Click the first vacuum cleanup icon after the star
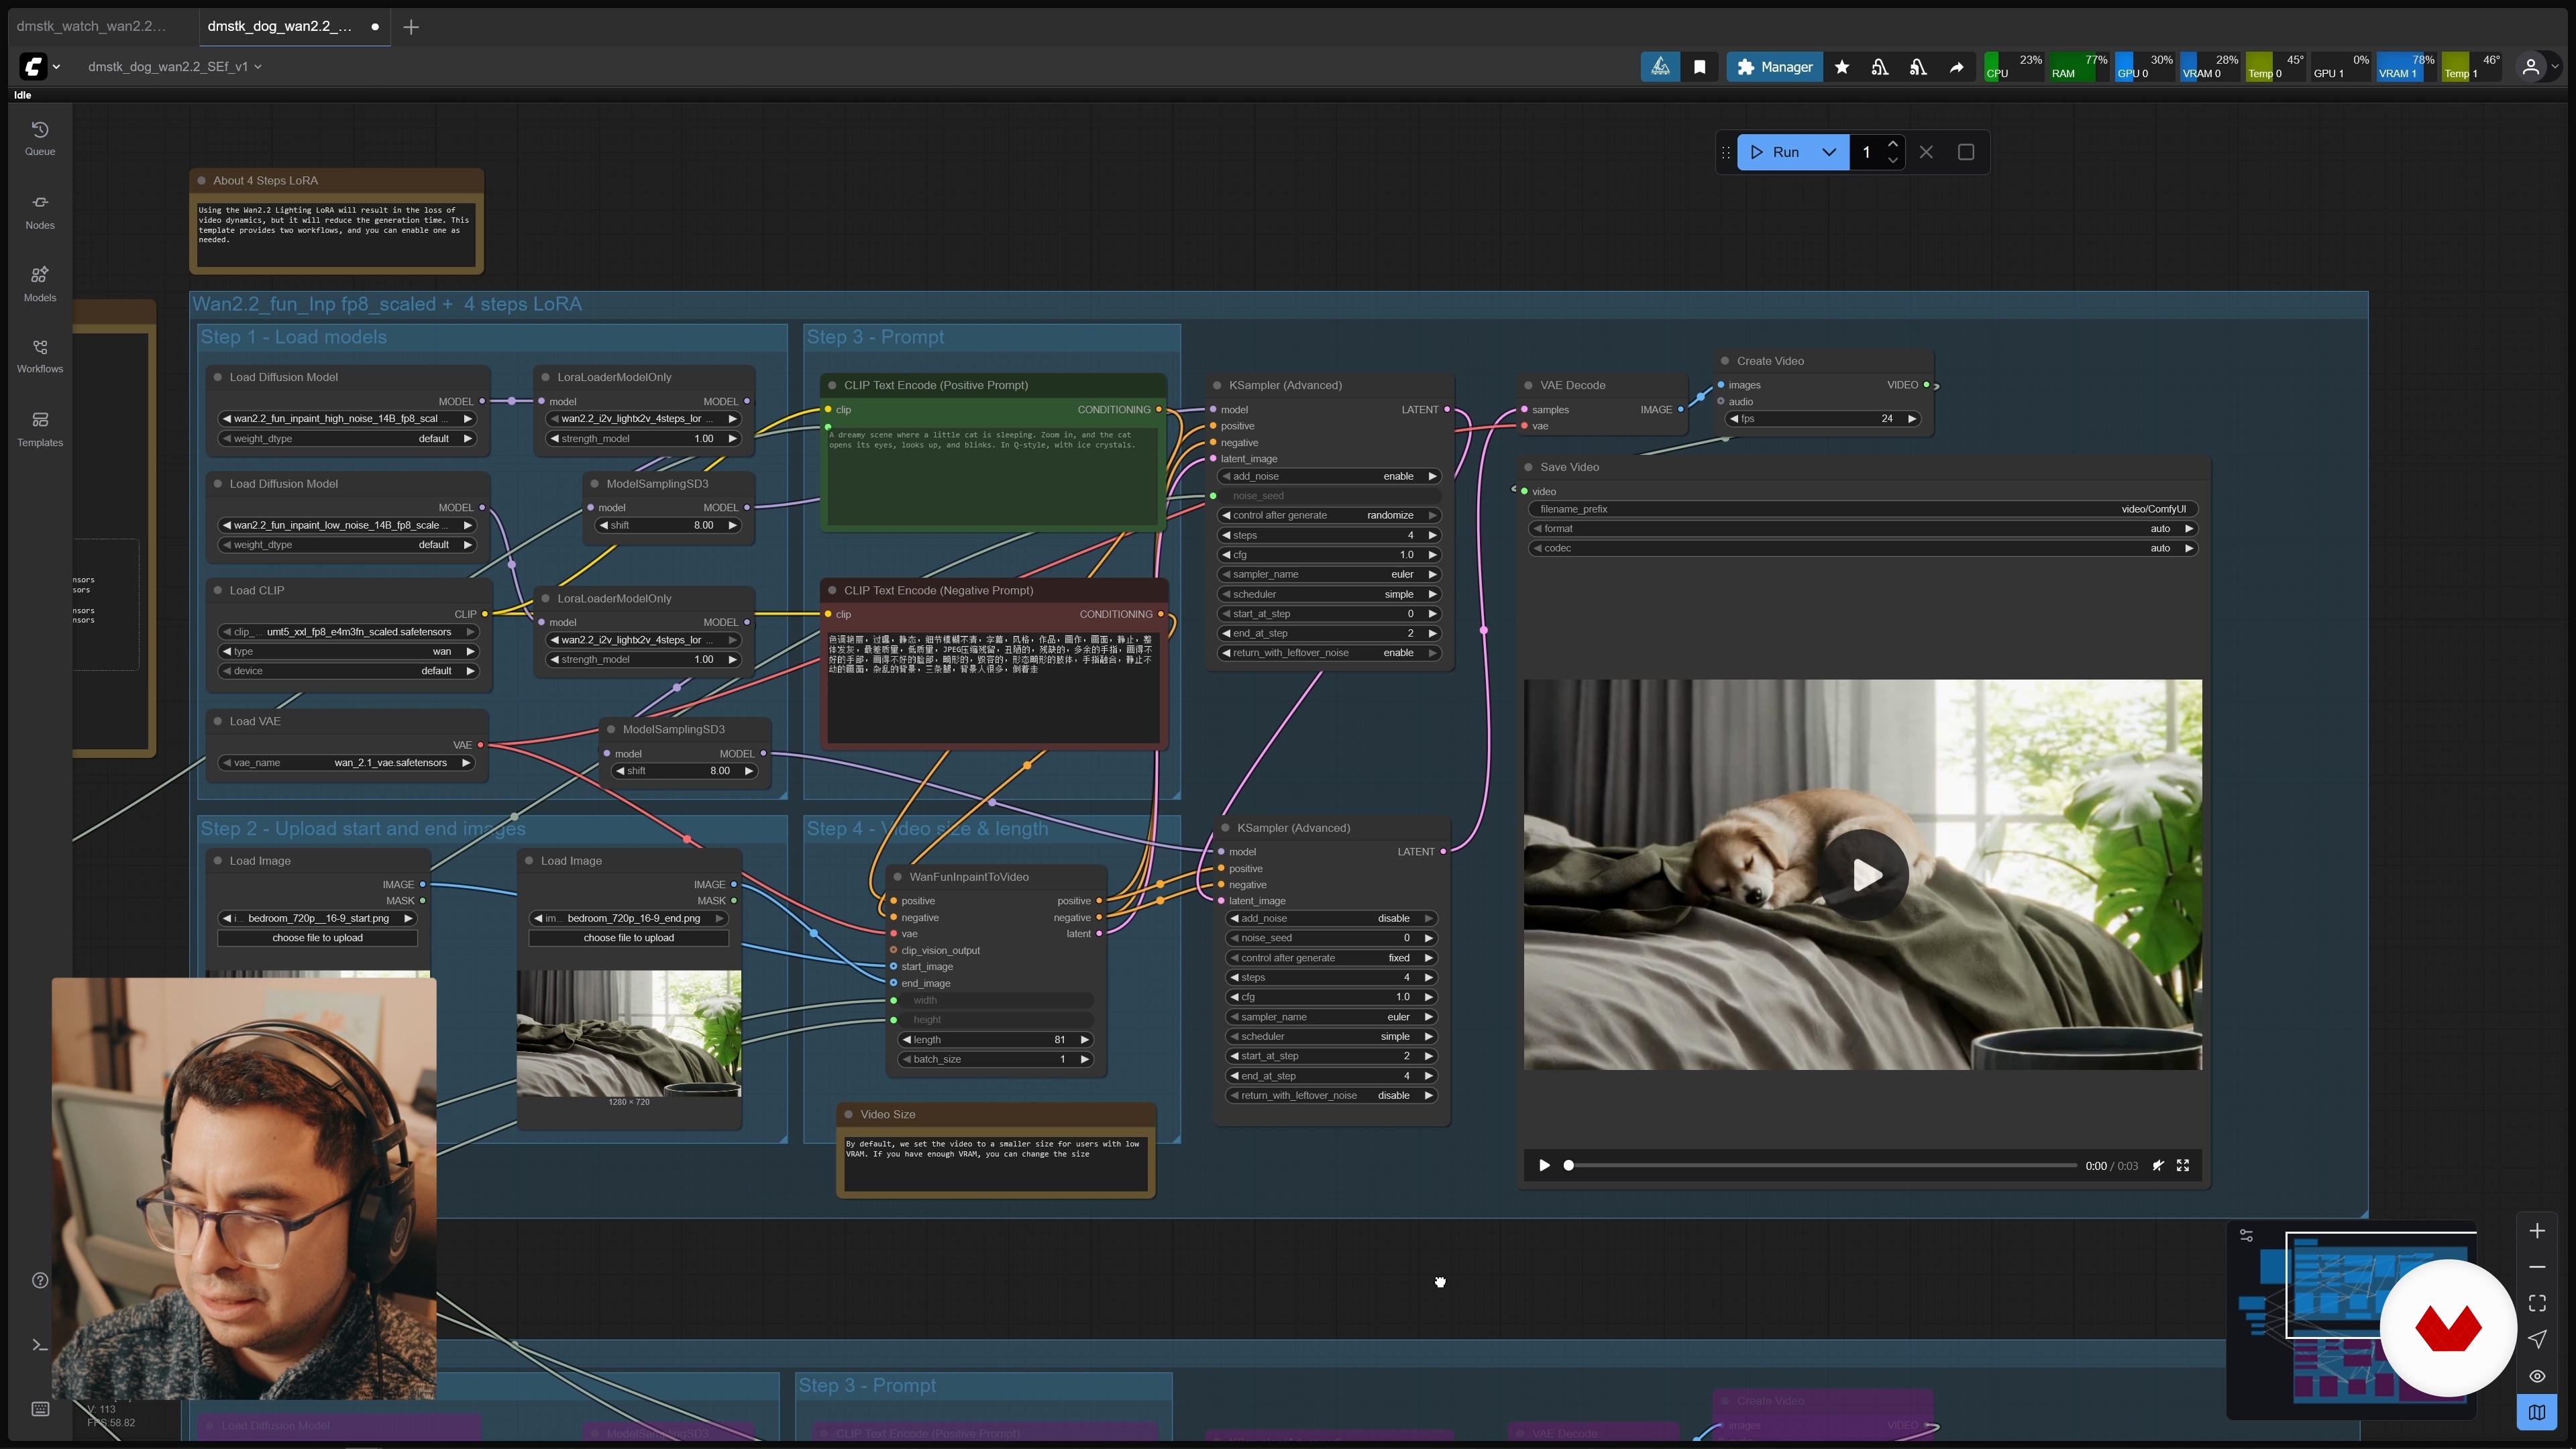2576x1449 pixels. pos(1880,67)
